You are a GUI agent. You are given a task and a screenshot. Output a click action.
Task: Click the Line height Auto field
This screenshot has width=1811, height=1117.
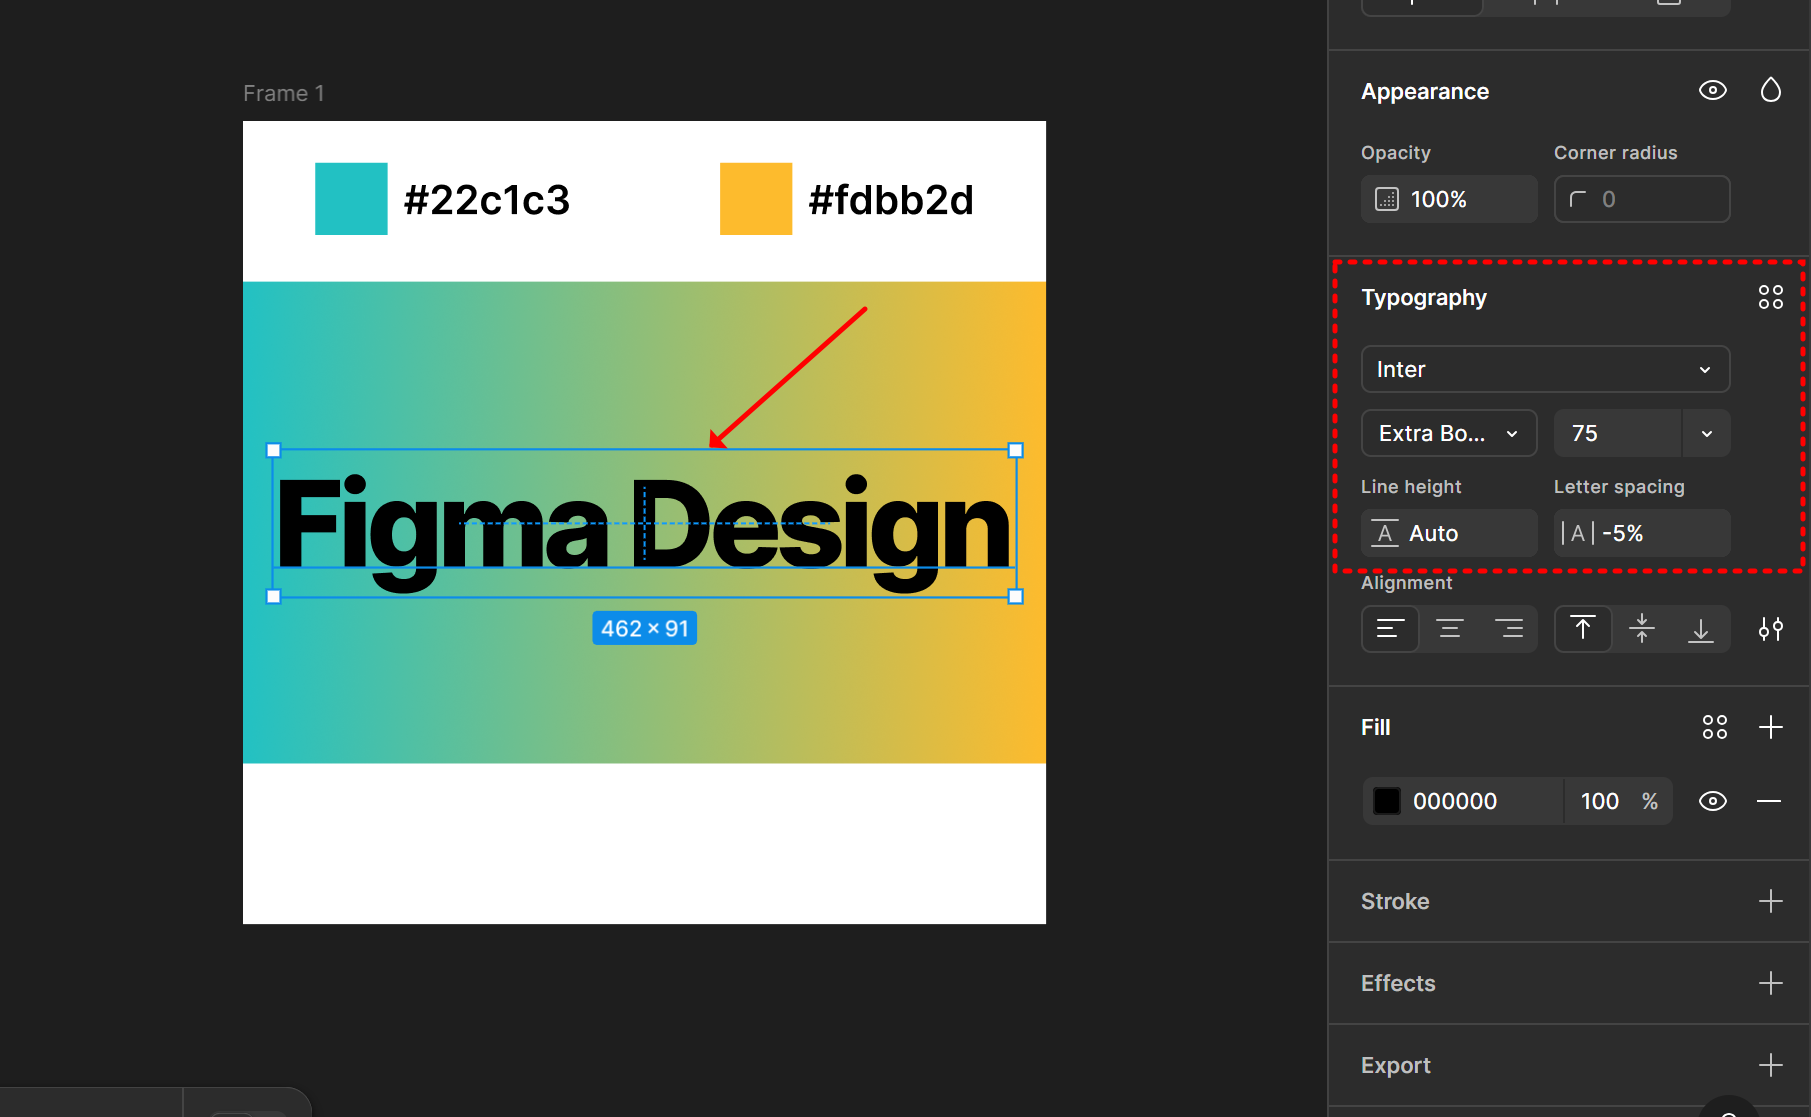pyautogui.click(x=1449, y=533)
